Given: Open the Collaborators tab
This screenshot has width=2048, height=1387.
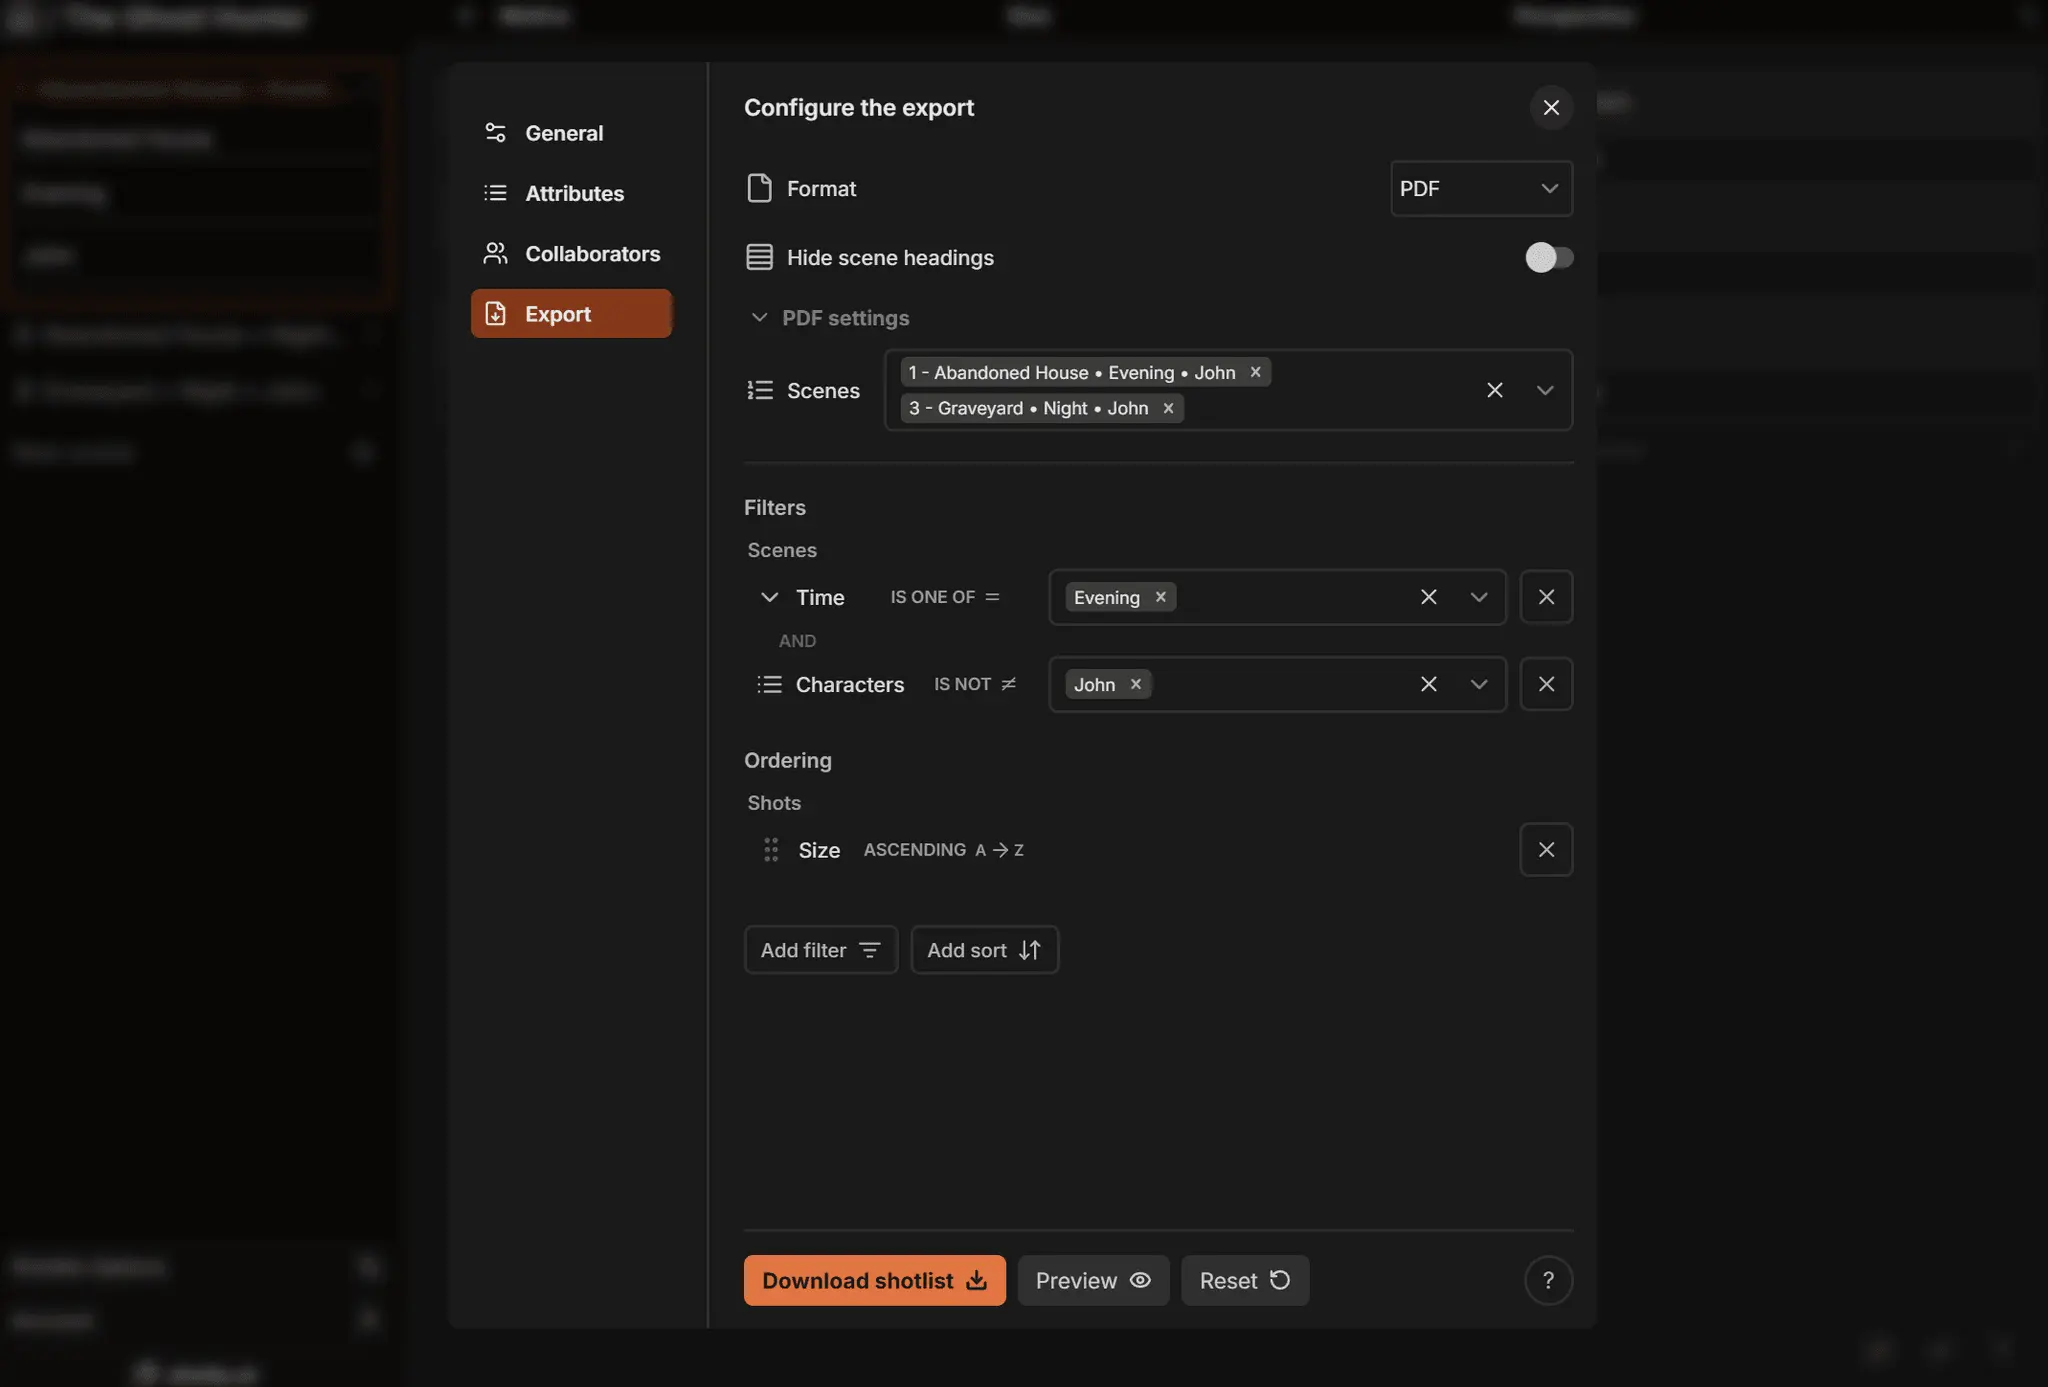Looking at the screenshot, I should (571, 254).
